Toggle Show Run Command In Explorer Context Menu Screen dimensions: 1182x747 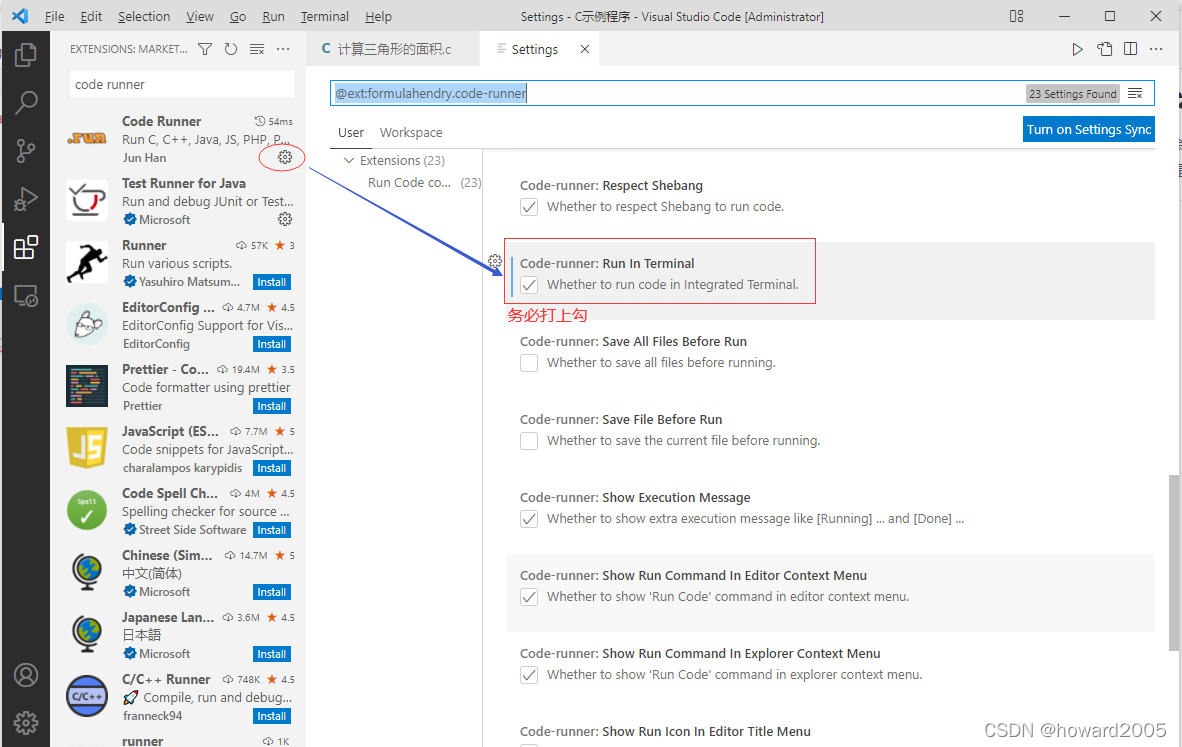click(529, 675)
